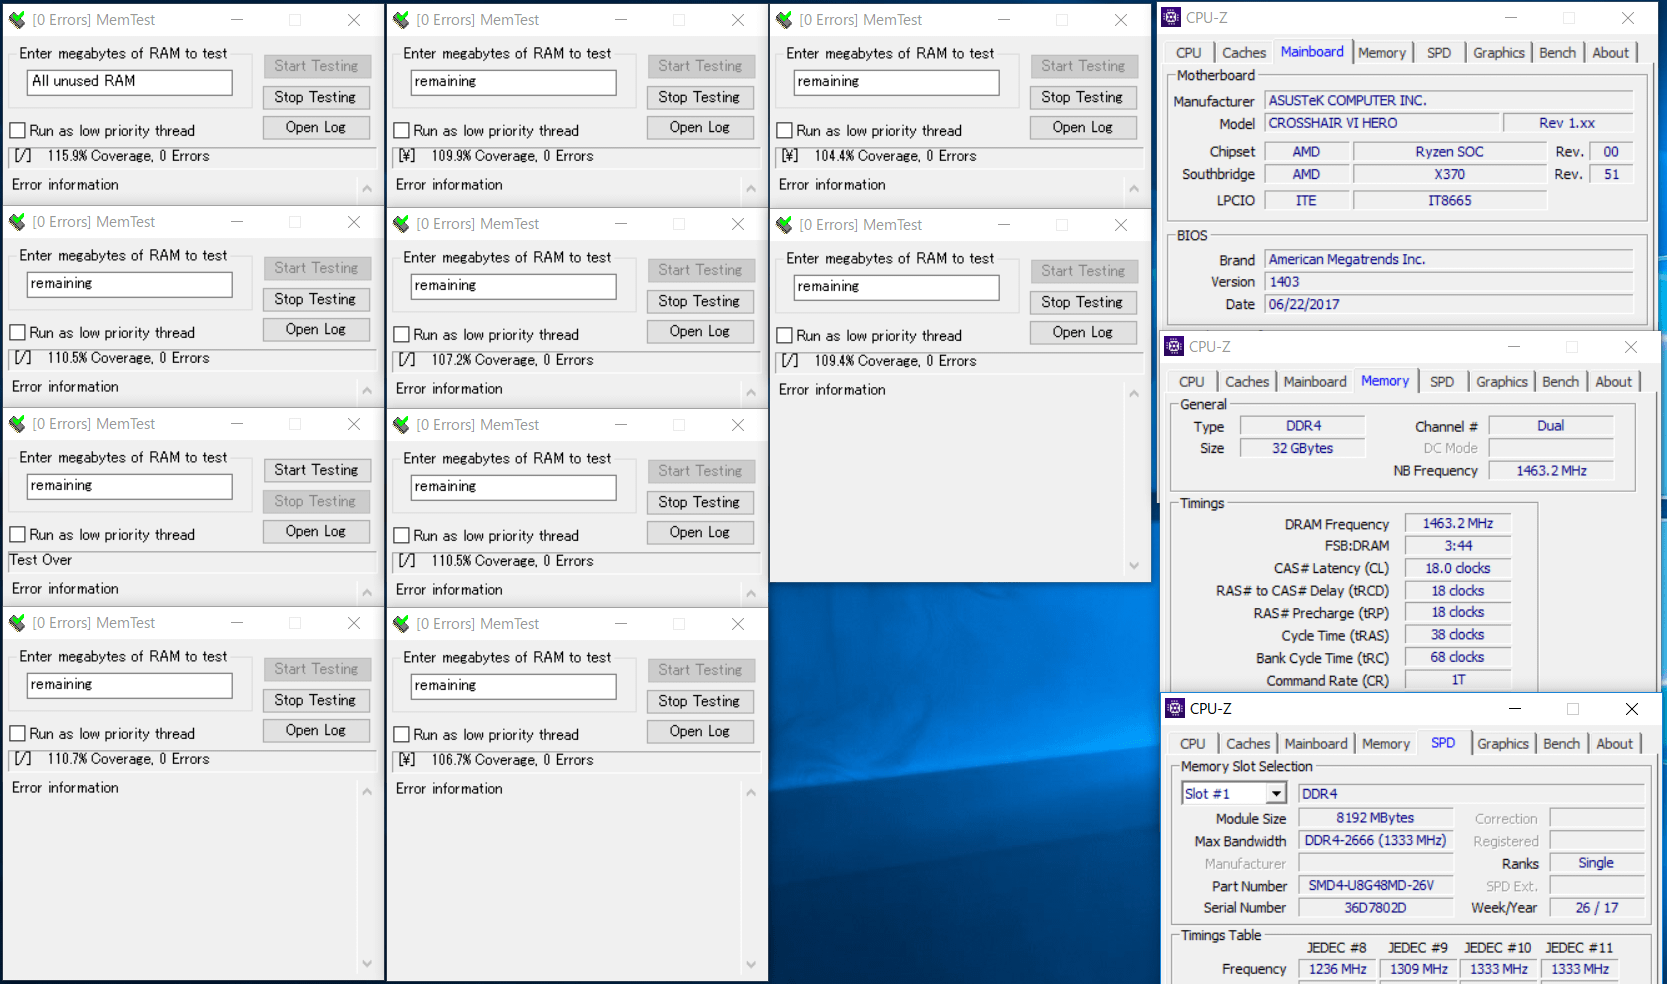The image size is (1667, 984).
Task: Enable low priority thread in 115.9% coverage MemTest
Action: pos(17,131)
